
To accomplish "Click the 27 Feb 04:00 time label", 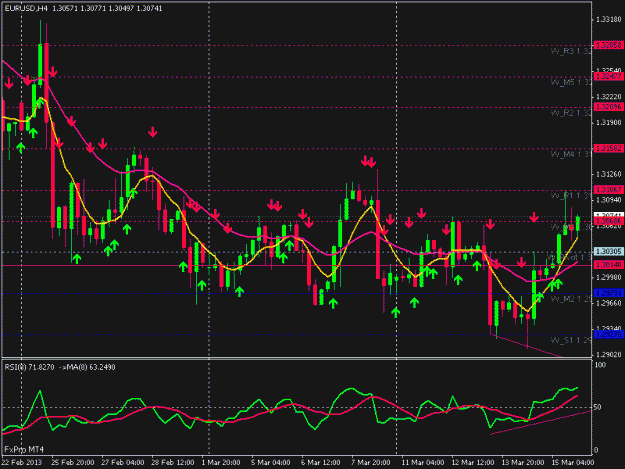I will coord(122,462).
